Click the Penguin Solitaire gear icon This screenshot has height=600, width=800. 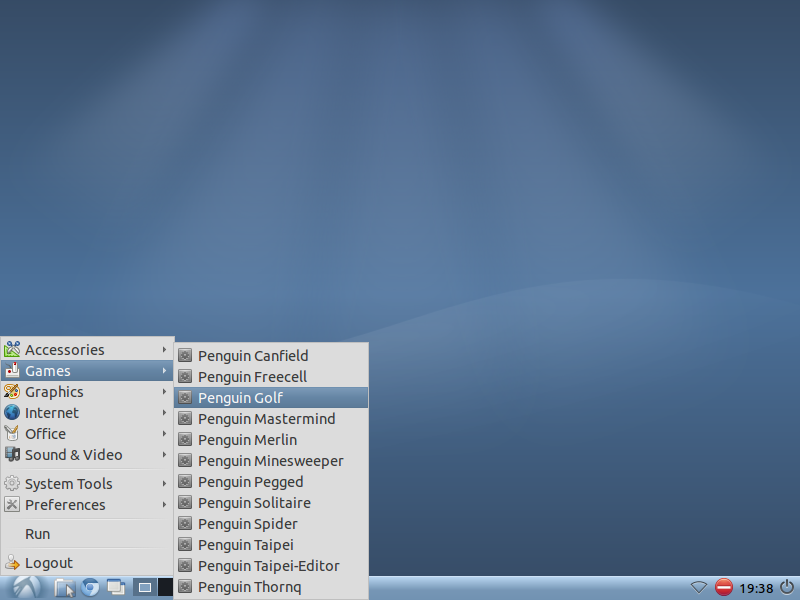tap(185, 503)
